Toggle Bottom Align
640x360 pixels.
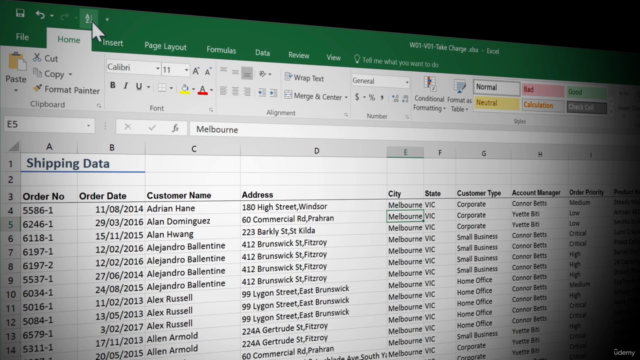pyautogui.click(x=247, y=73)
